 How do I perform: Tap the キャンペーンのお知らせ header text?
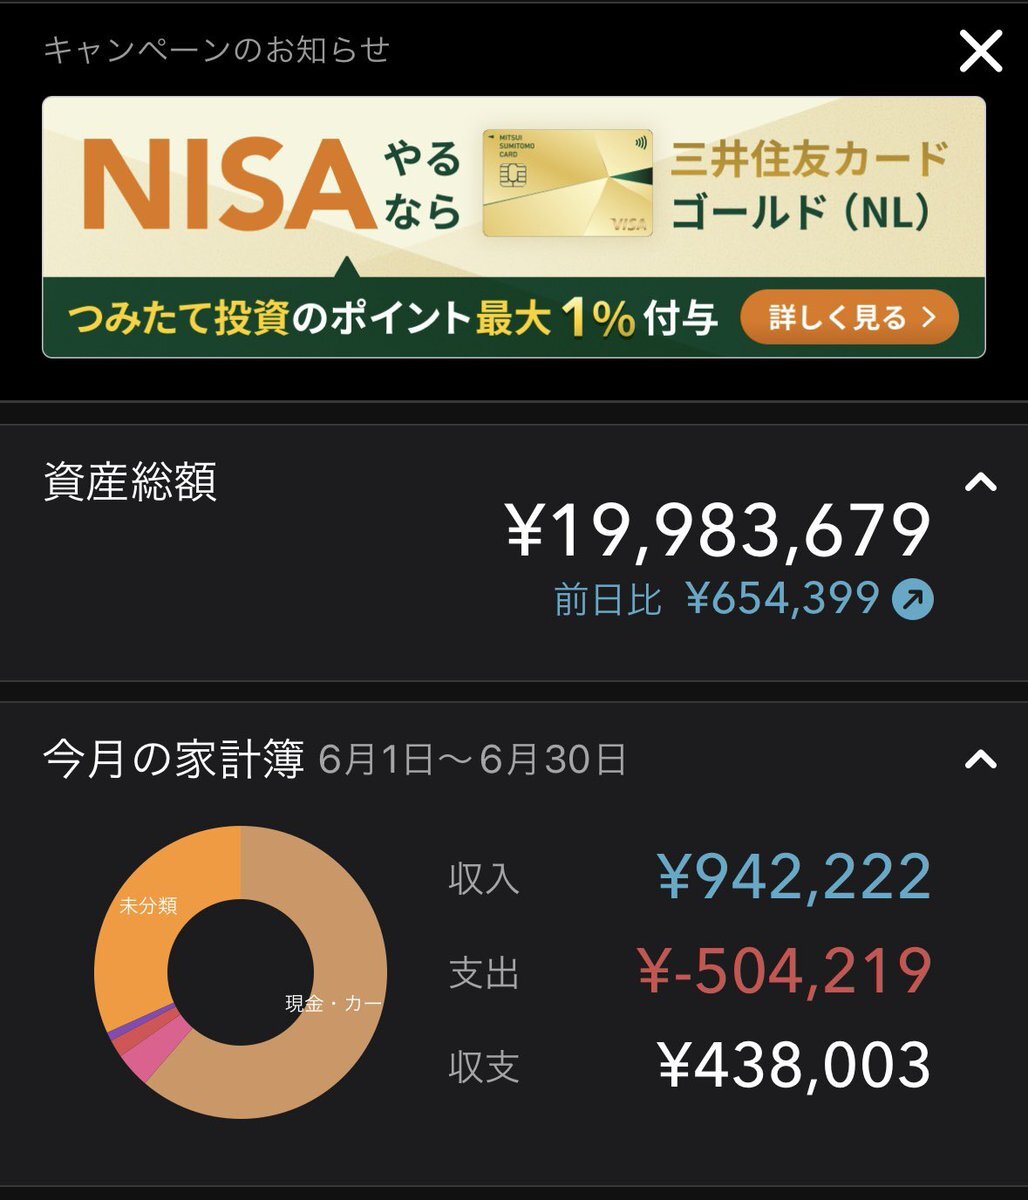coord(216,50)
